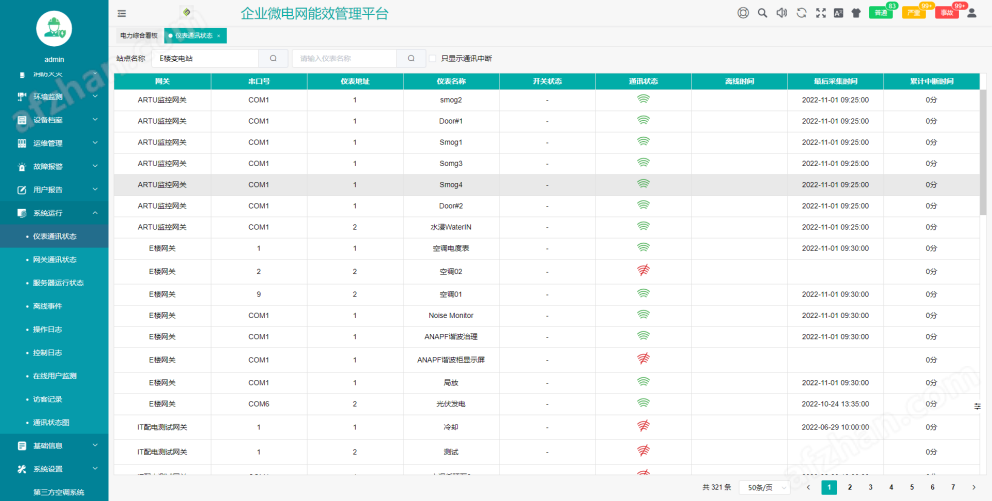Click the help lifebuoy icon in header
Screen dimensions: 992x501
pos(743,13)
